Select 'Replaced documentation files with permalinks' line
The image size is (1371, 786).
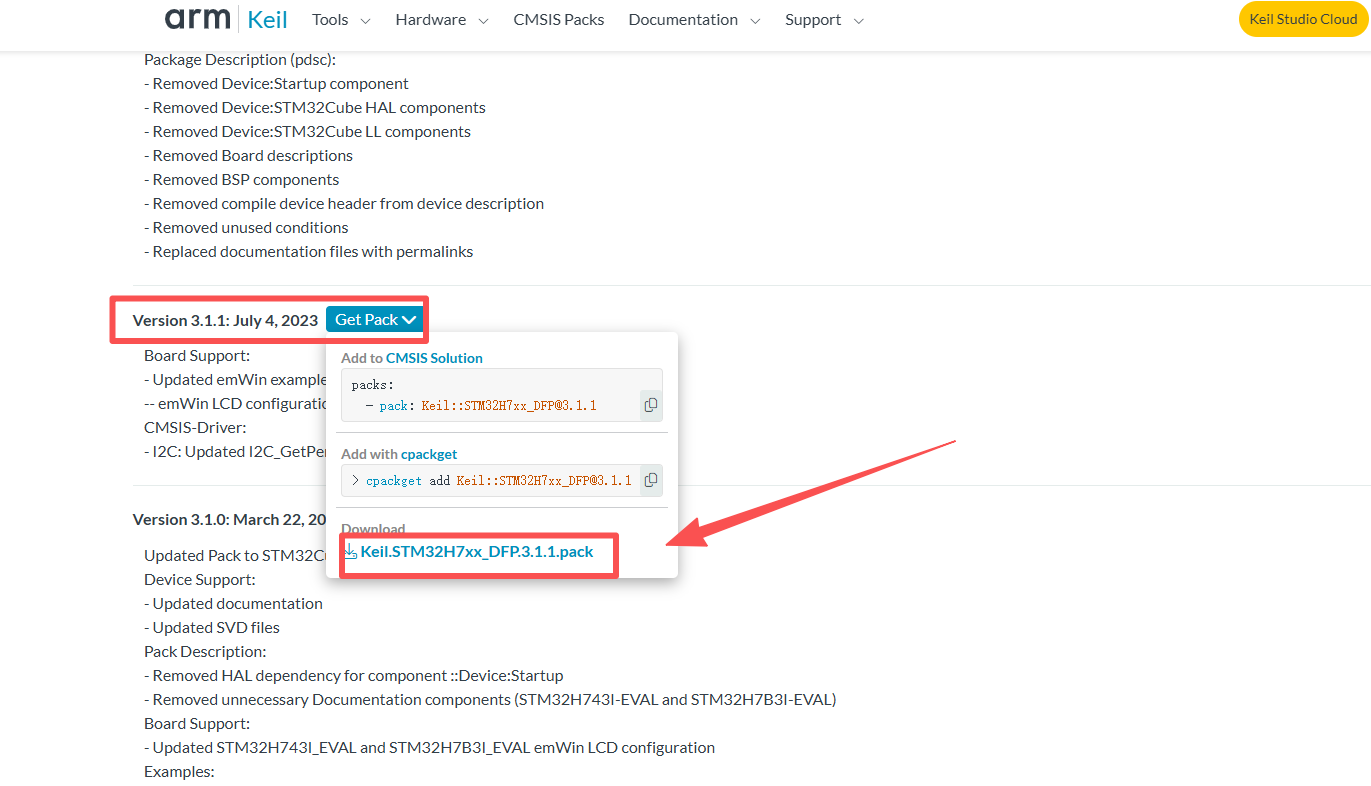(x=308, y=252)
